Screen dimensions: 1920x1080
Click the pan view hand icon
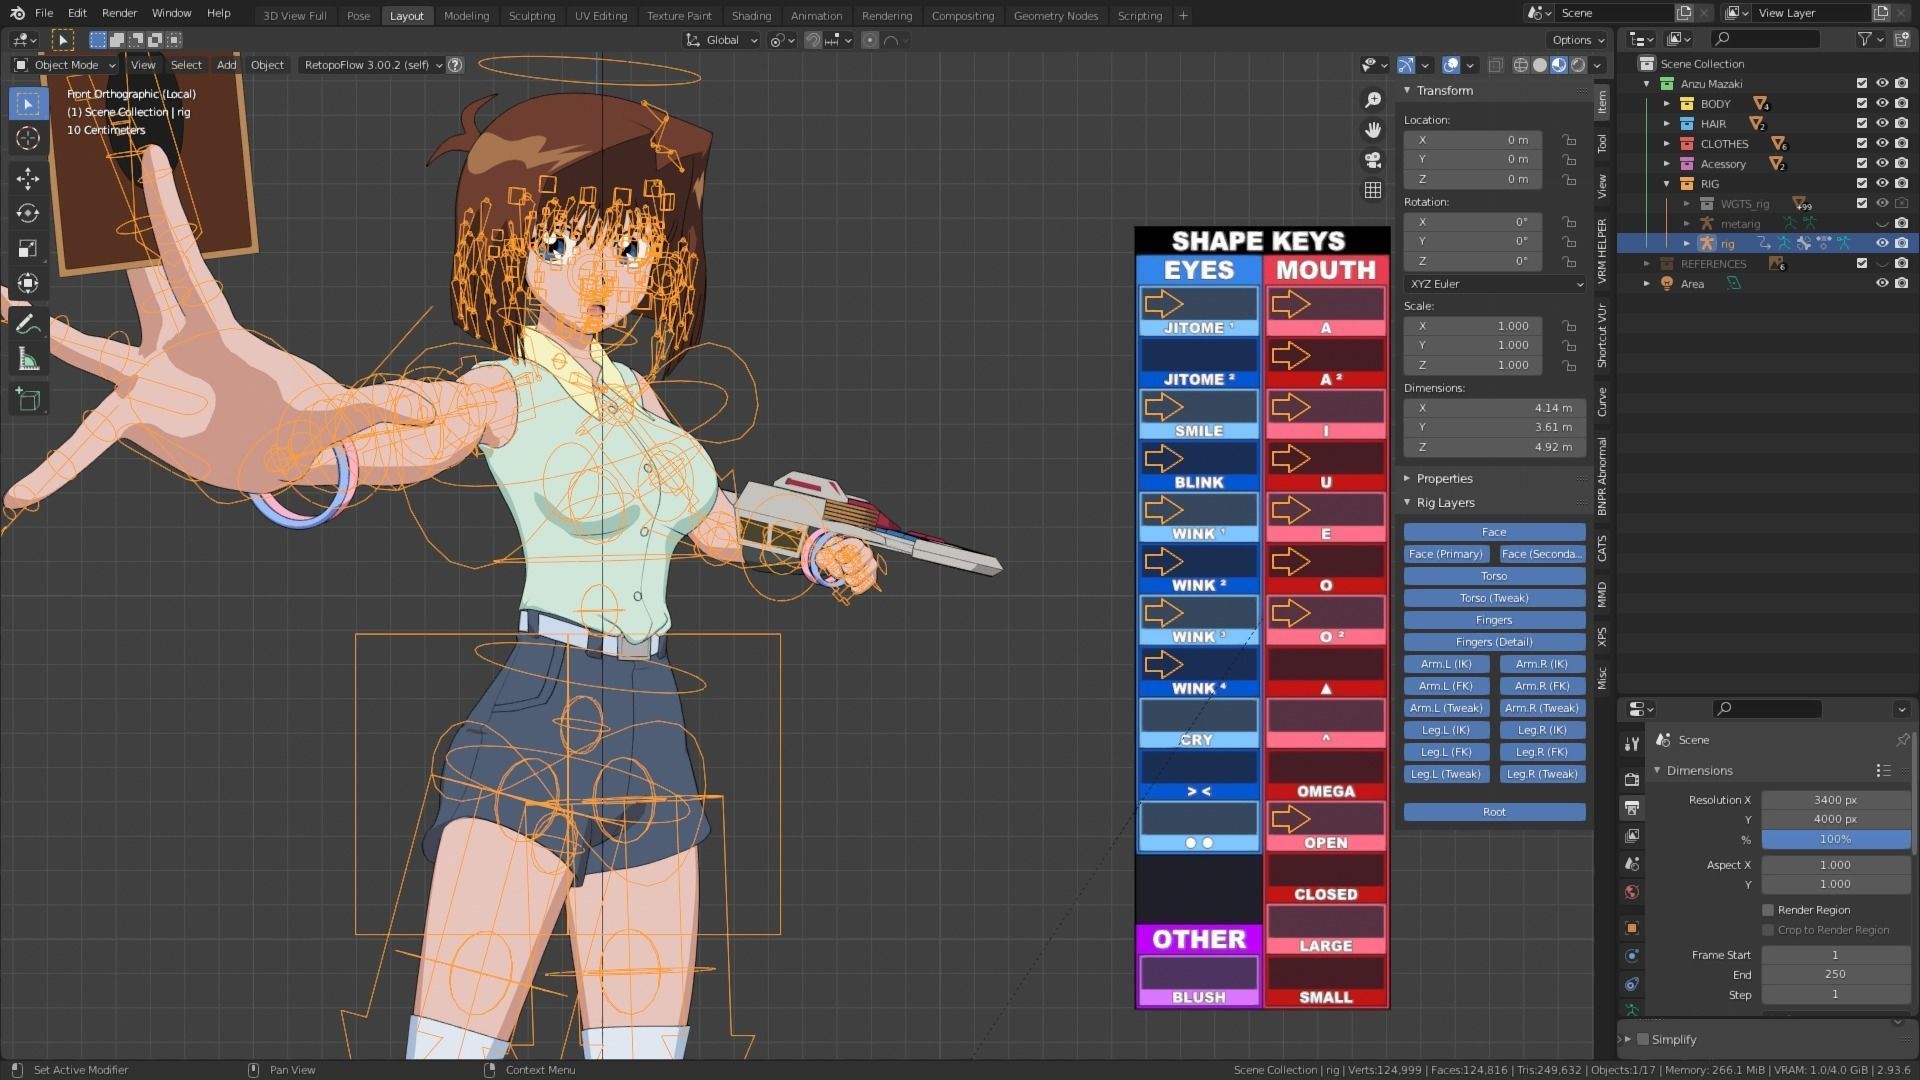1373,130
